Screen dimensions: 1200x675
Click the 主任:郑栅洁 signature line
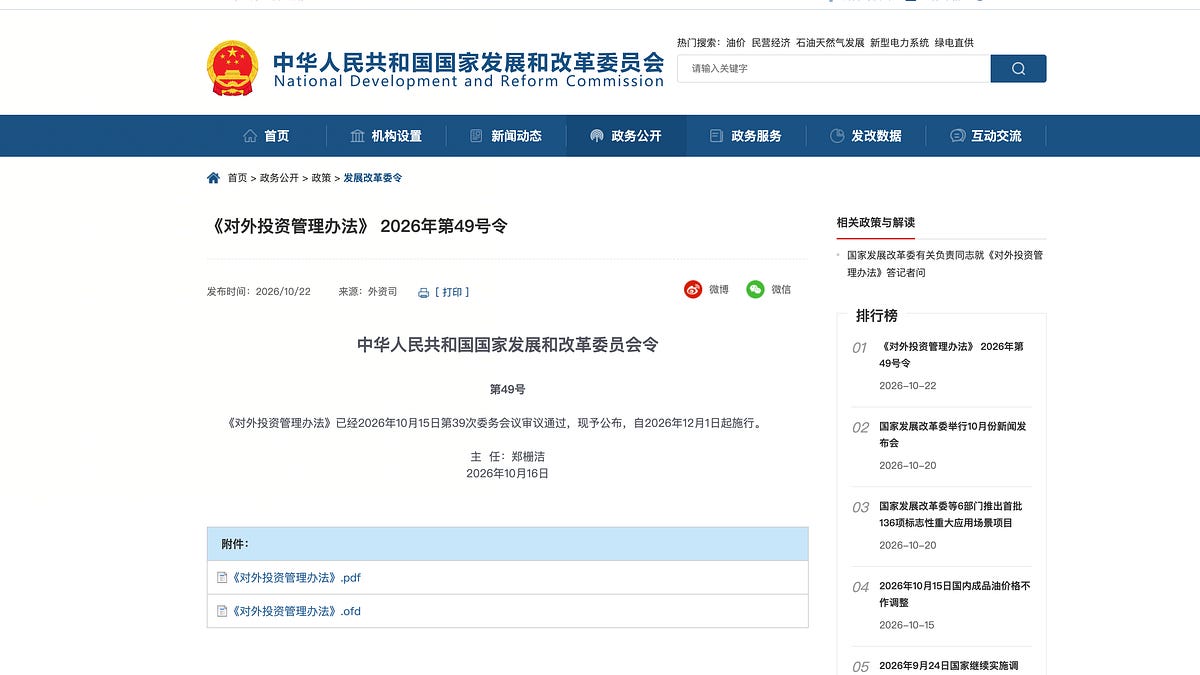507,456
